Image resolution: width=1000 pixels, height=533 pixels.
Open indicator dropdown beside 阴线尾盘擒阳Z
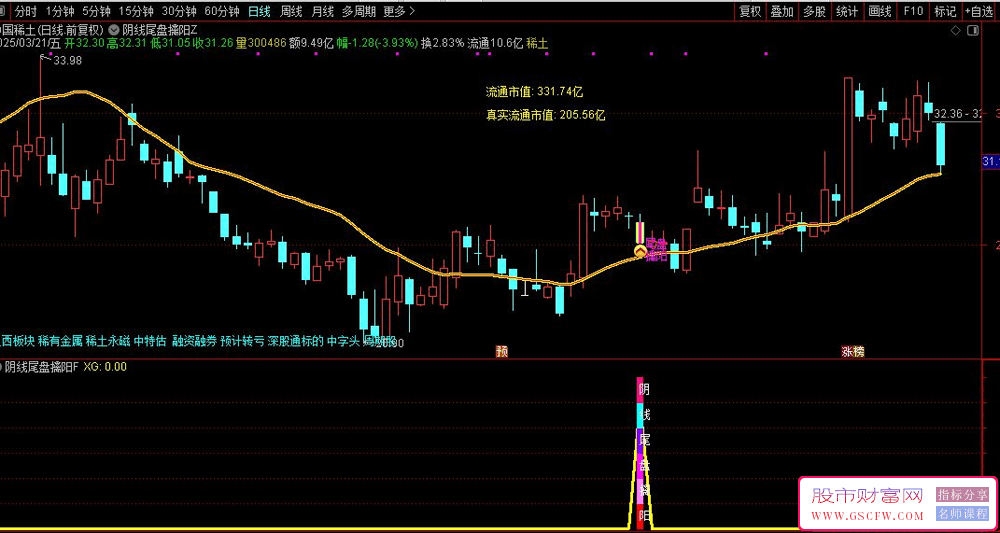coord(114,29)
